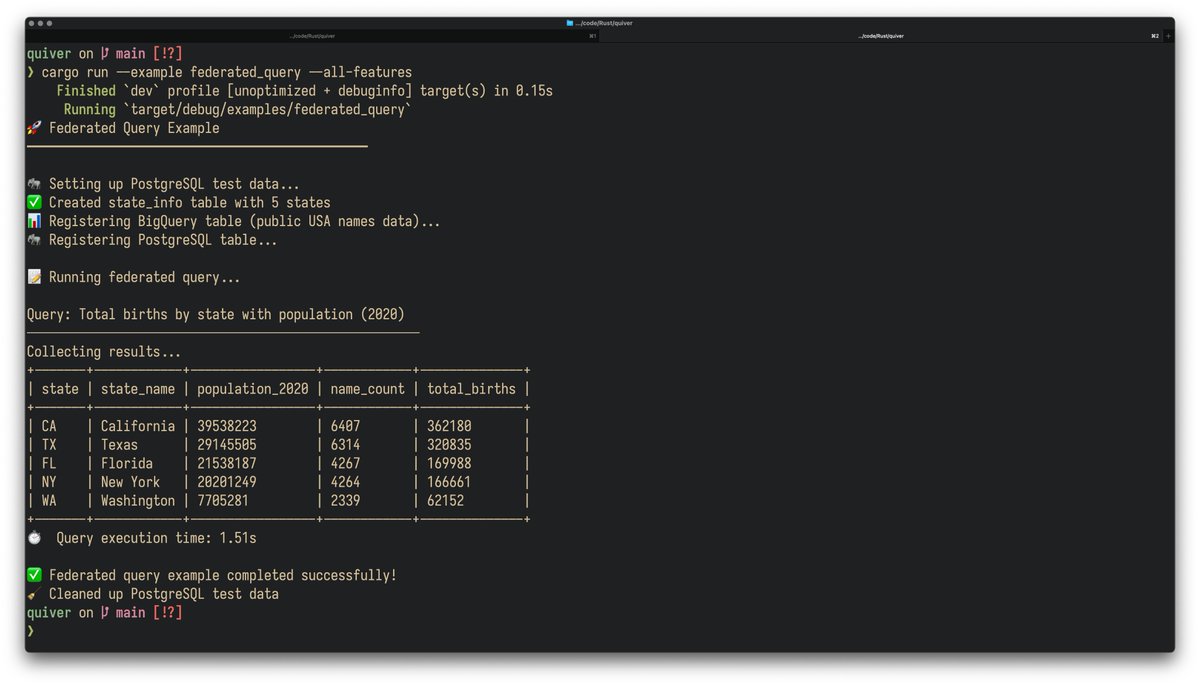
Task: Open a new tab with the plus button
Action: point(1168,36)
